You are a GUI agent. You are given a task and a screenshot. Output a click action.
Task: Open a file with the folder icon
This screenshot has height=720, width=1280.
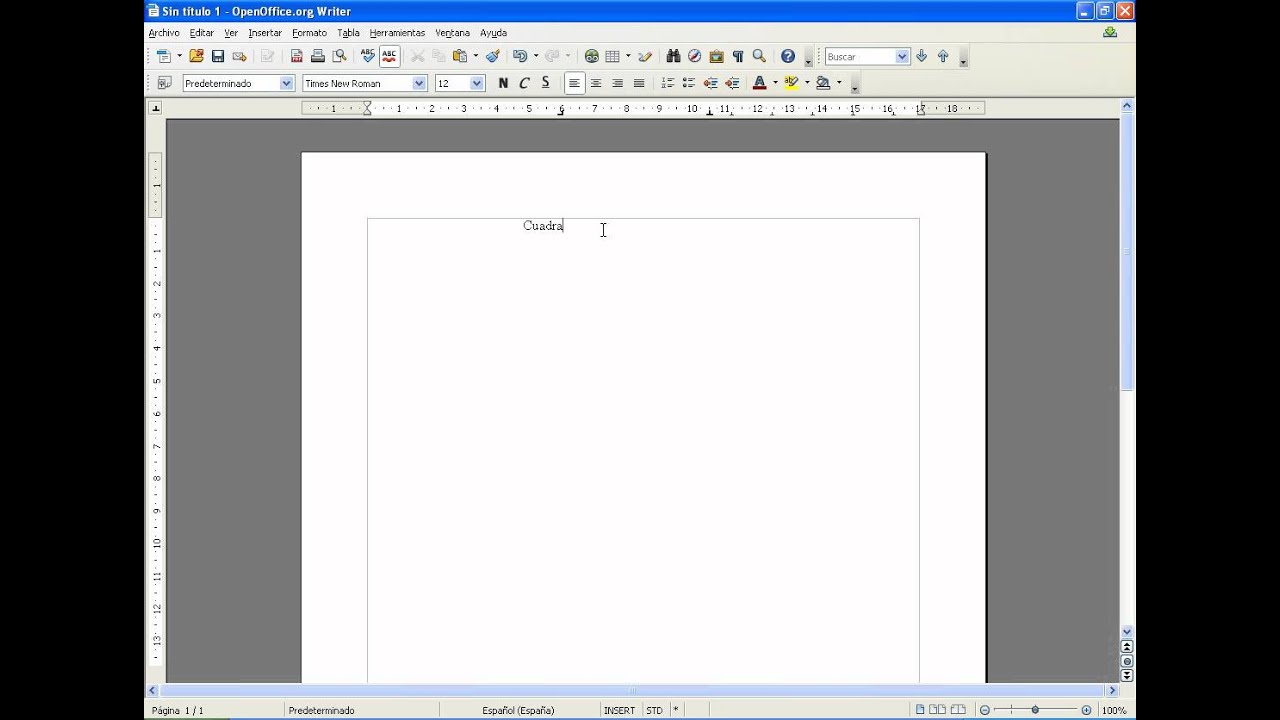[x=196, y=57]
